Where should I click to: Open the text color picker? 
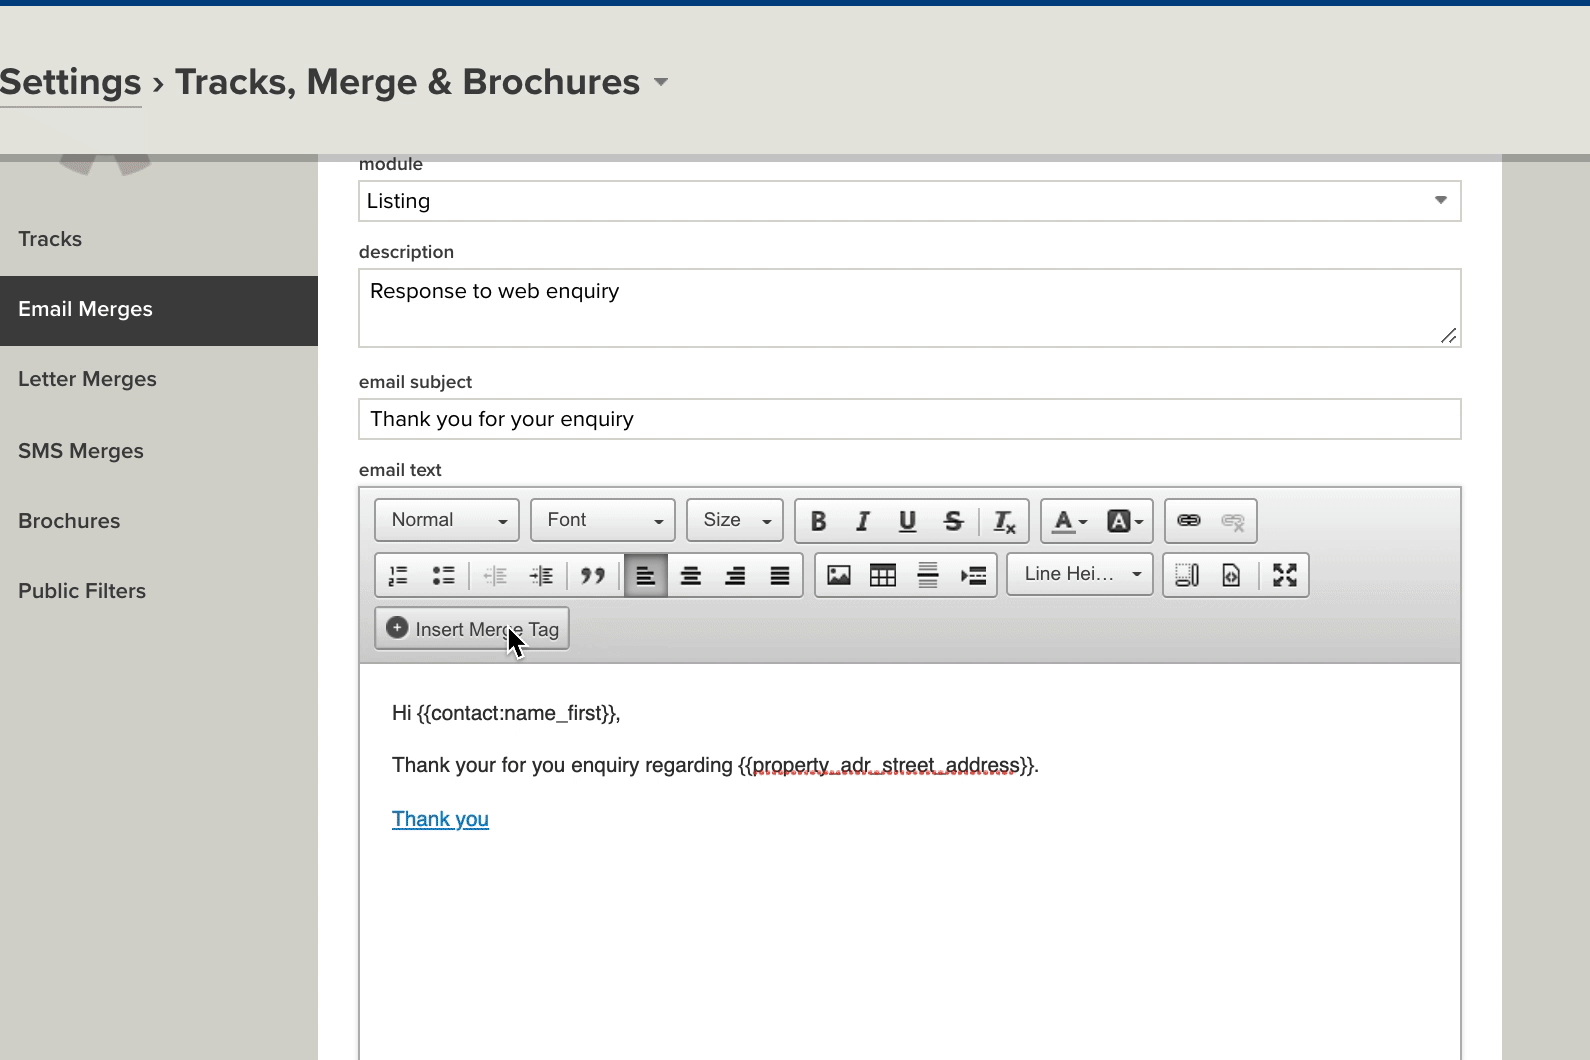pyautogui.click(x=1070, y=521)
